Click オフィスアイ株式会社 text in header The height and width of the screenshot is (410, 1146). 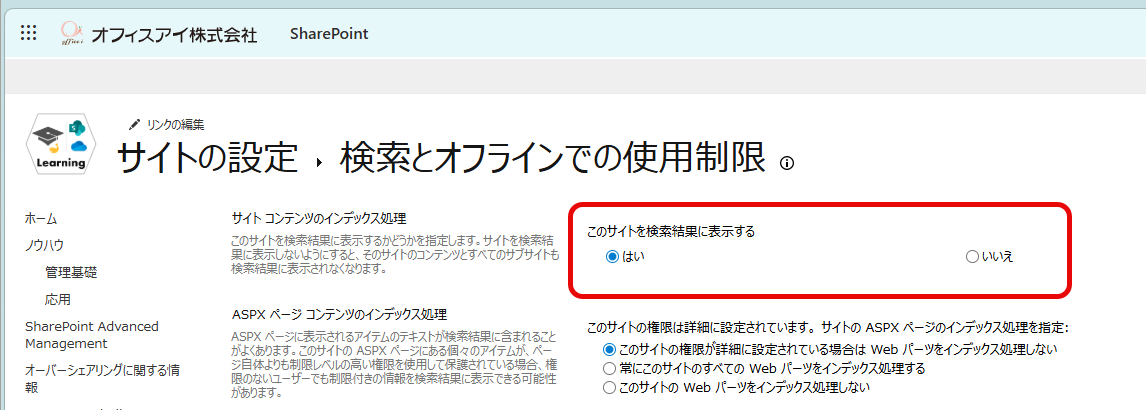click(174, 35)
